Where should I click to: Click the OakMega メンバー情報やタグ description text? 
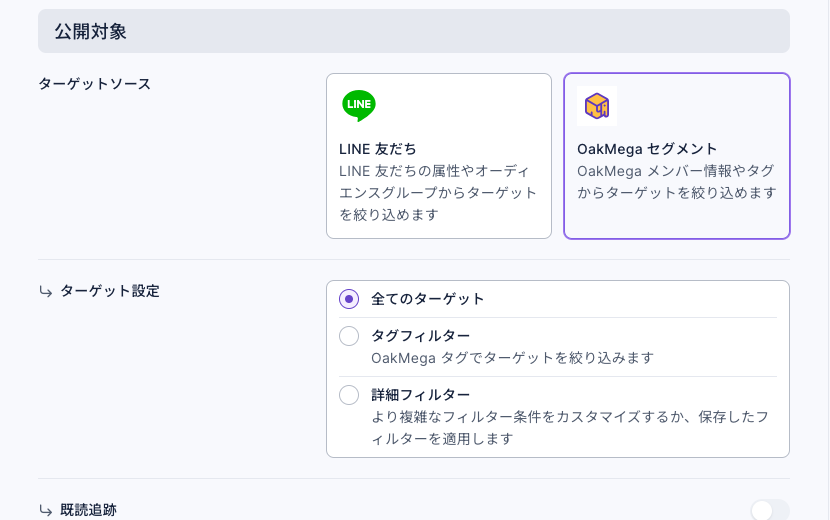coord(676,182)
